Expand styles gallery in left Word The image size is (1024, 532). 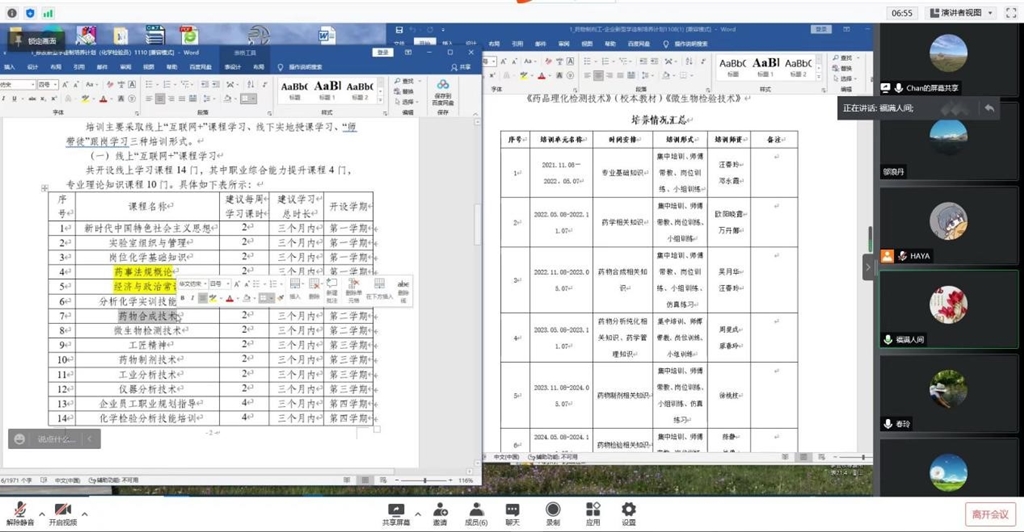(x=382, y=99)
